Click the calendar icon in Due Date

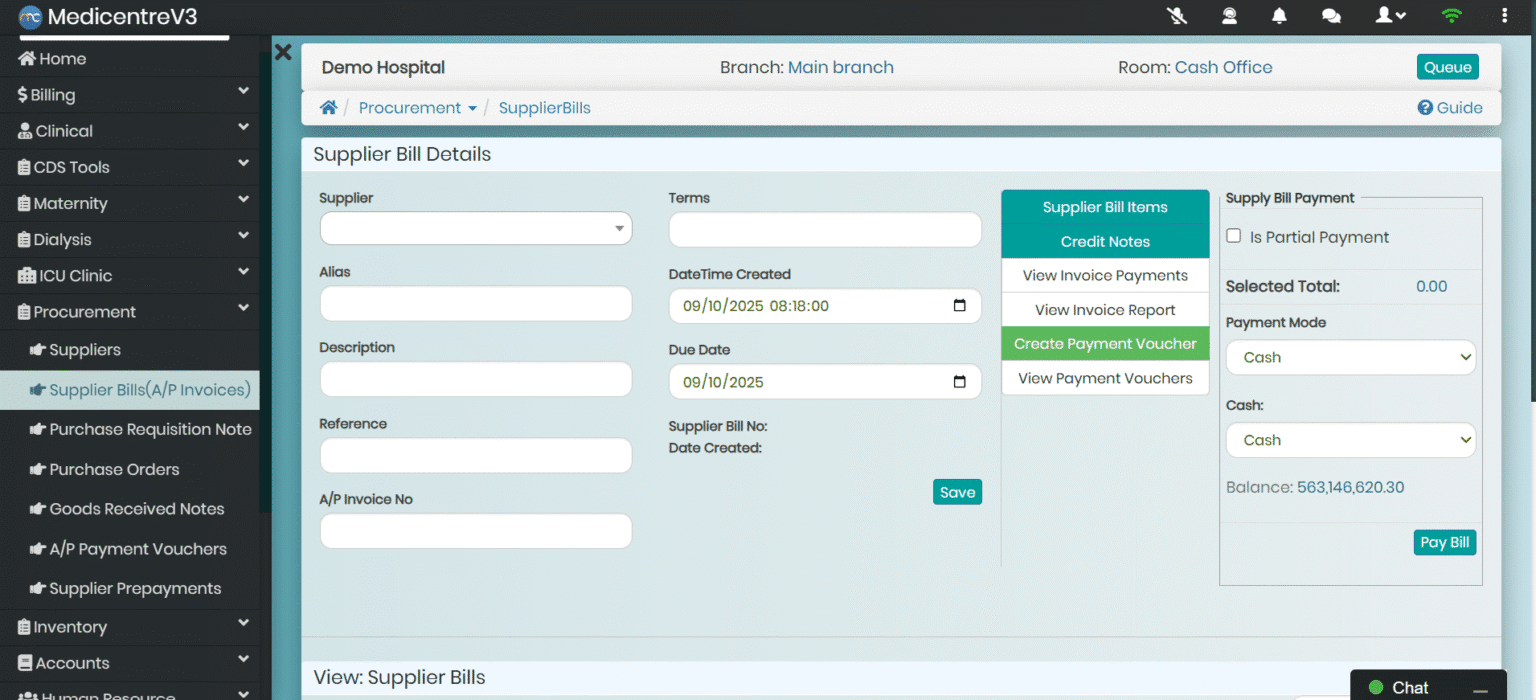959,382
